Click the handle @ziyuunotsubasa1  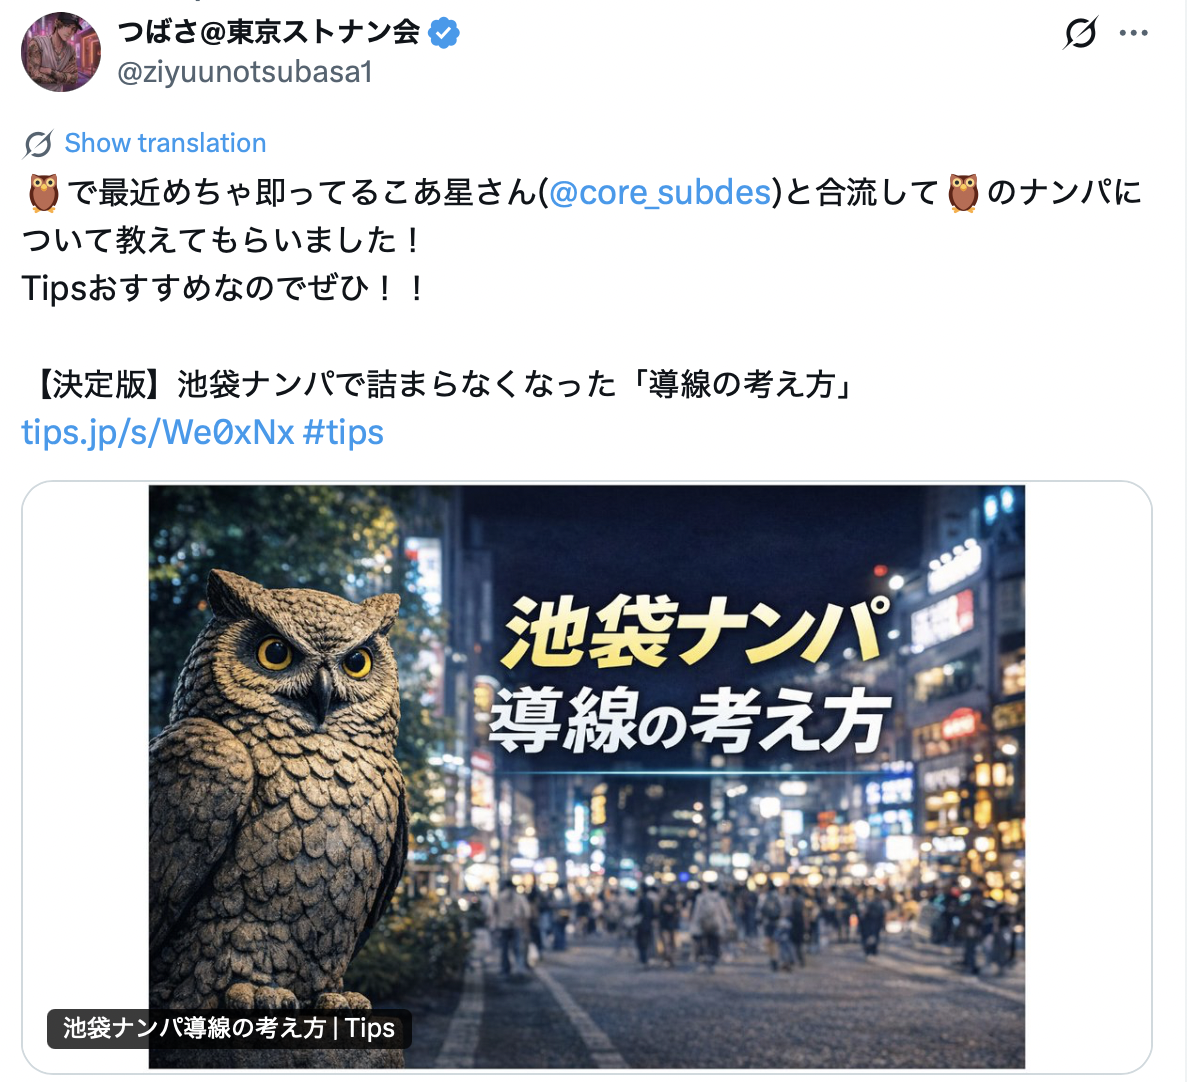244,72
